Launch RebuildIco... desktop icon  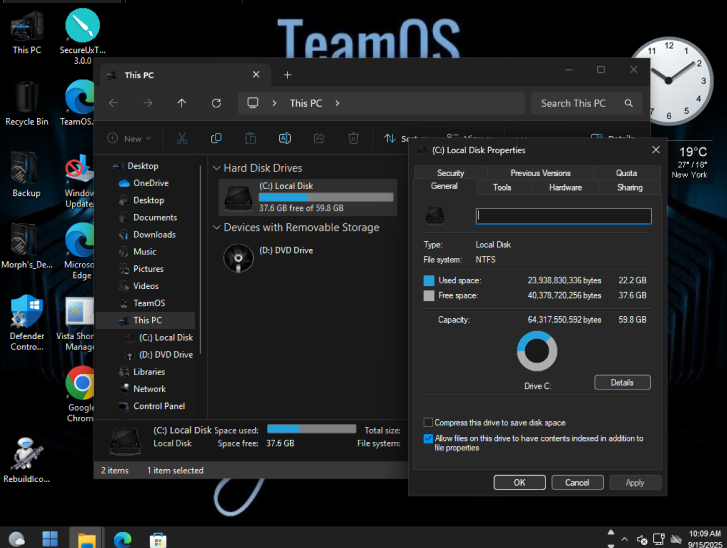[26, 460]
